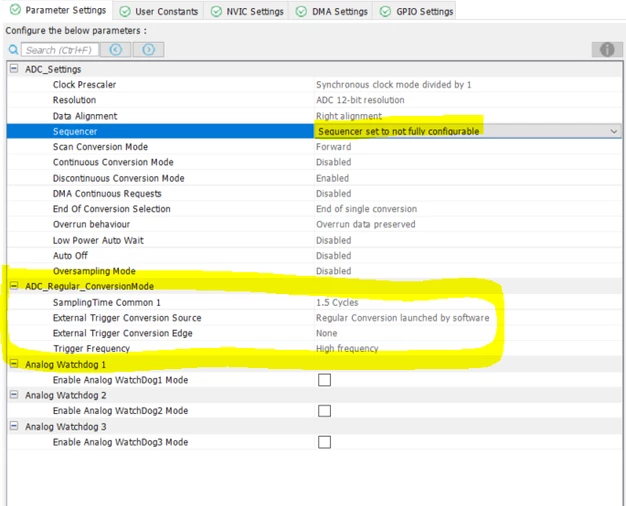Click DMA Settings green check icon
The image size is (626, 506).
pyautogui.click(x=301, y=12)
